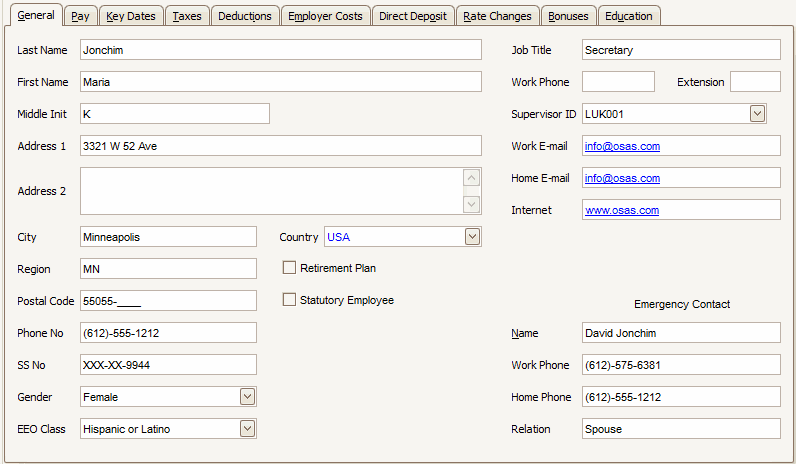The height and width of the screenshot is (464, 796).
Task: Open the Employer Costs tab
Action: click(323, 16)
